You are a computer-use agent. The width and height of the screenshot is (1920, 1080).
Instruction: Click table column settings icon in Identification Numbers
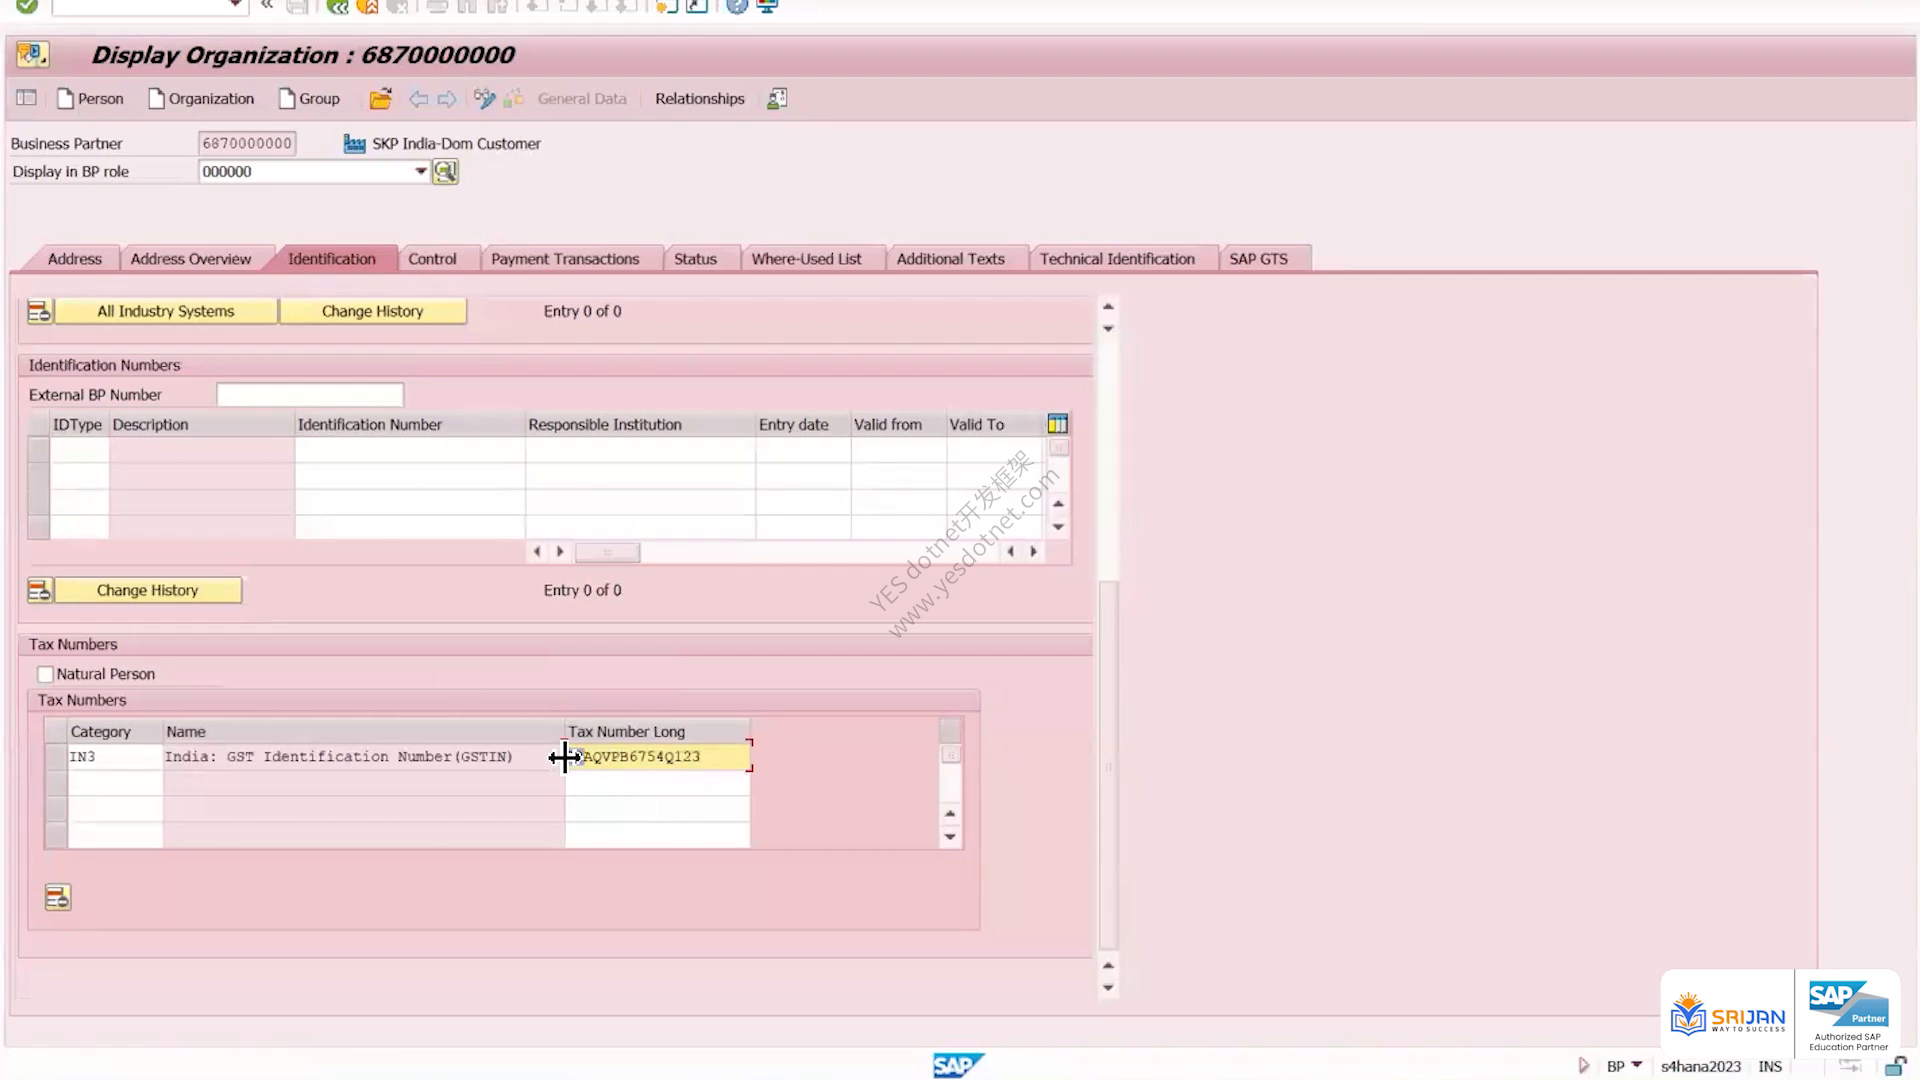coord(1057,424)
